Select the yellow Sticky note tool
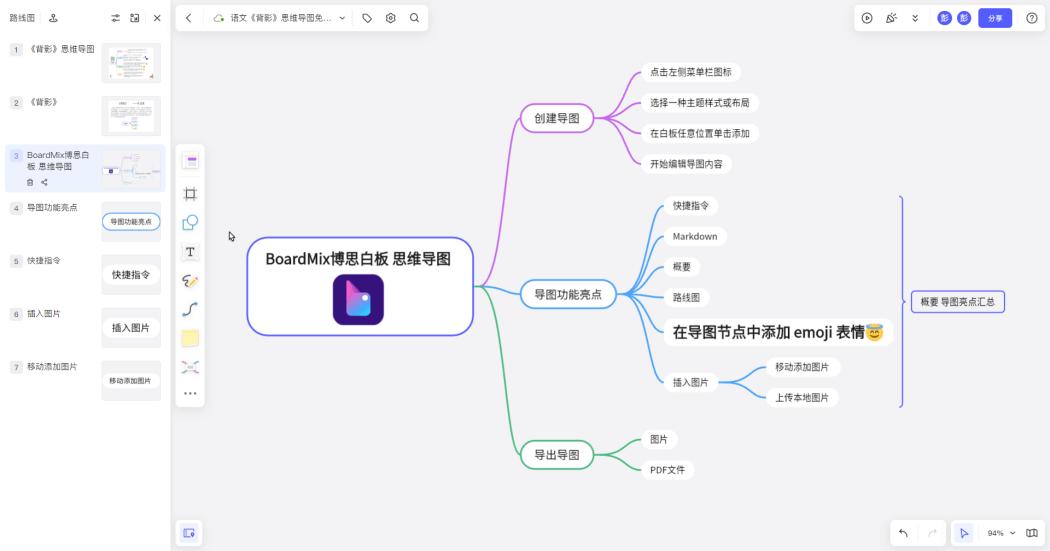The width and height of the screenshot is (1050, 551). click(190, 338)
